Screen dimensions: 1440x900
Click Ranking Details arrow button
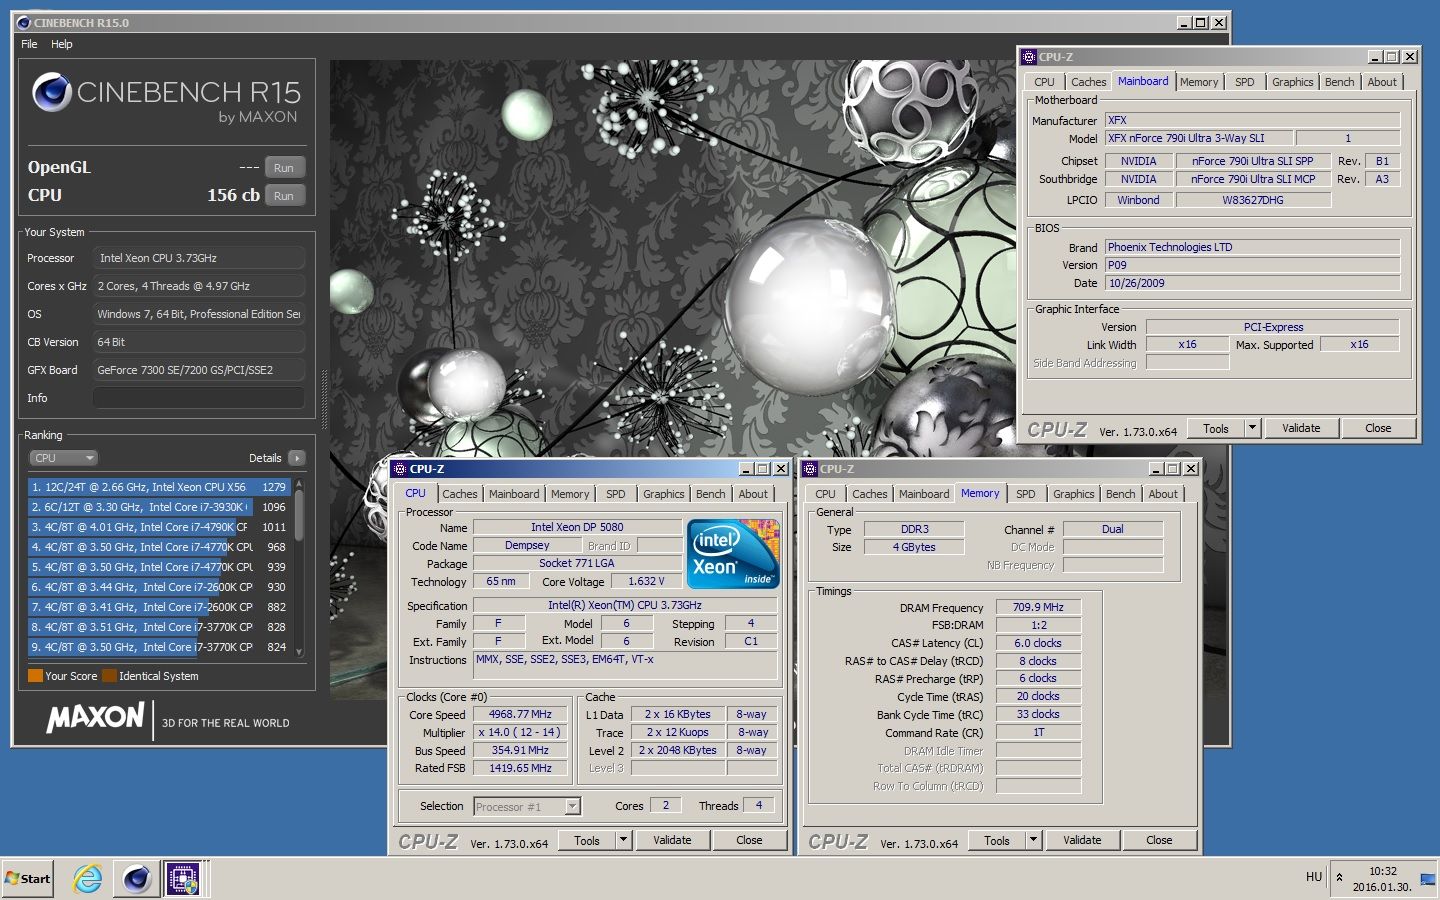[x=296, y=458]
